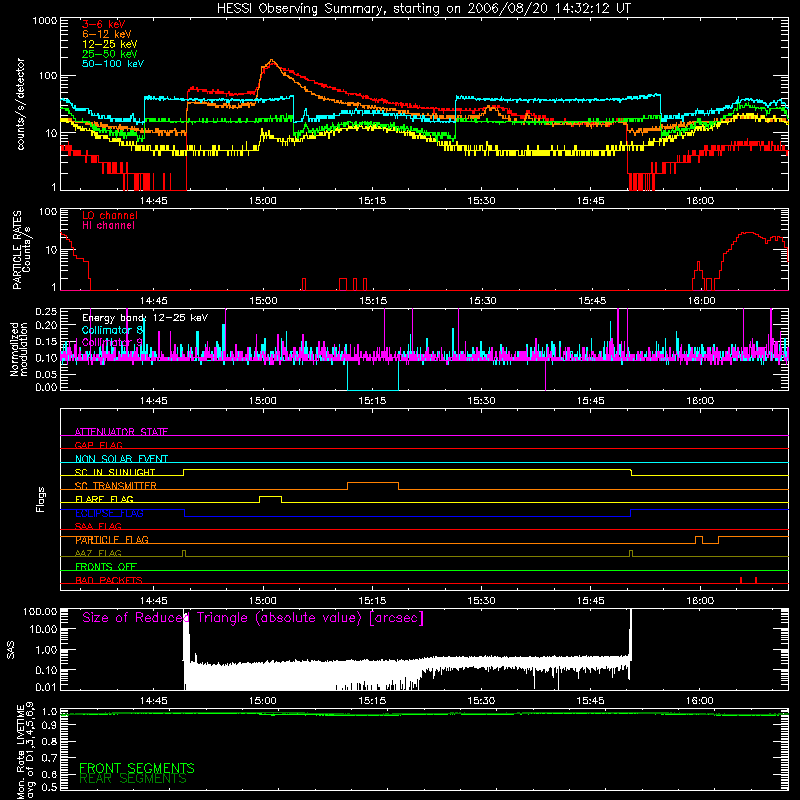Click the 'BAD PACKETS' flag label
This screenshot has height=800, width=800.
[x=109, y=580]
